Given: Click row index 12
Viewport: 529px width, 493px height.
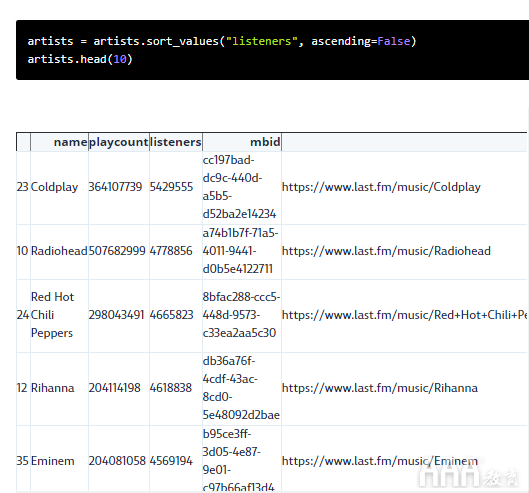Looking at the screenshot, I should point(22,388).
